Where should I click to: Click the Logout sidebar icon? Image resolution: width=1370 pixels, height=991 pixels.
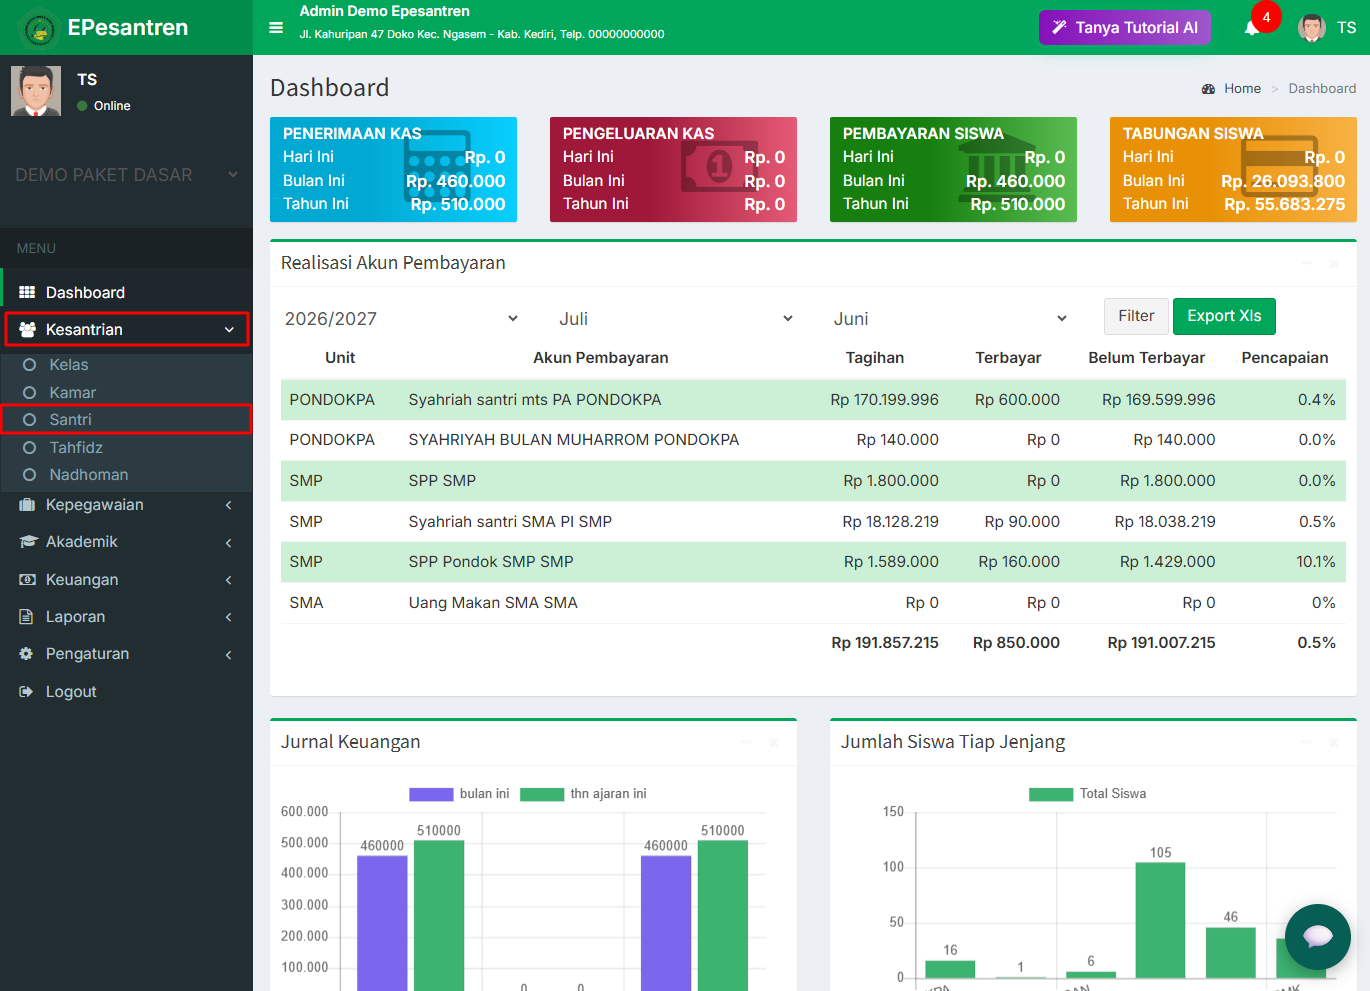[27, 691]
